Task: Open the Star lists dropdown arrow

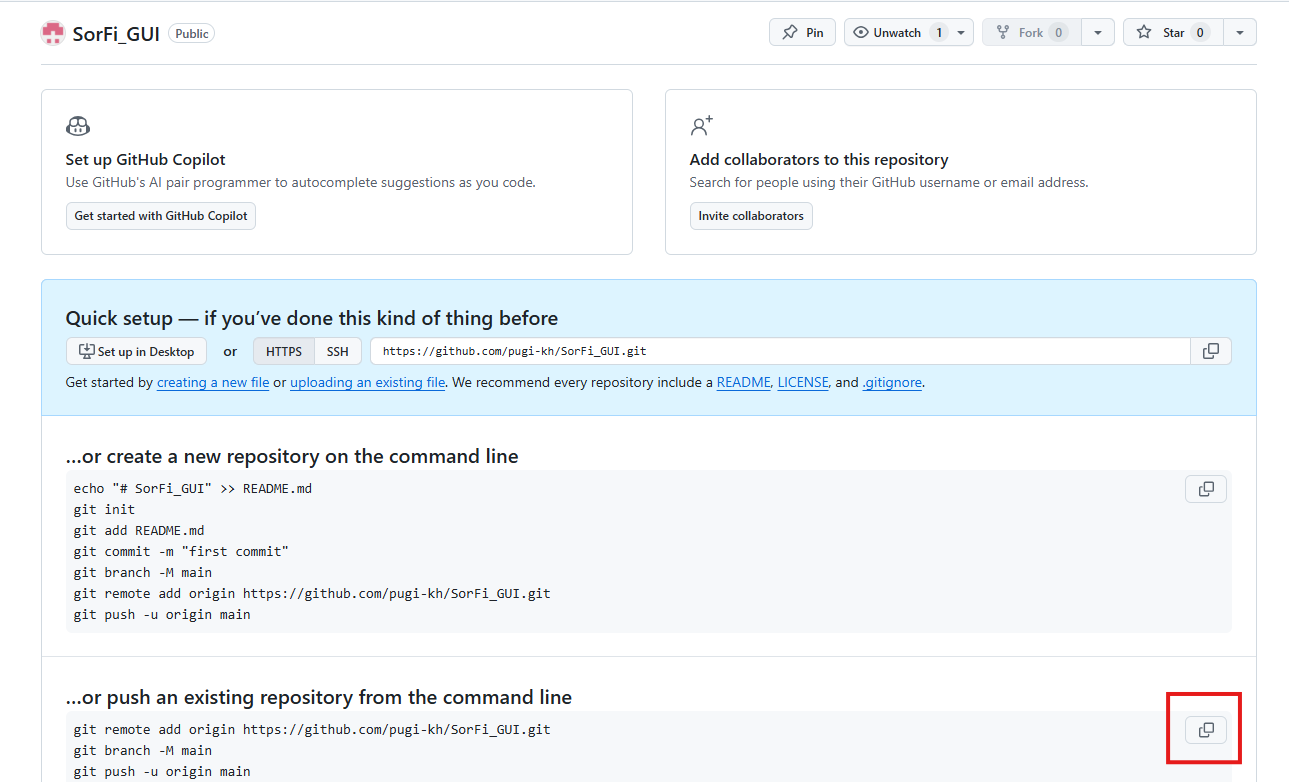Action: pos(1240,32)
